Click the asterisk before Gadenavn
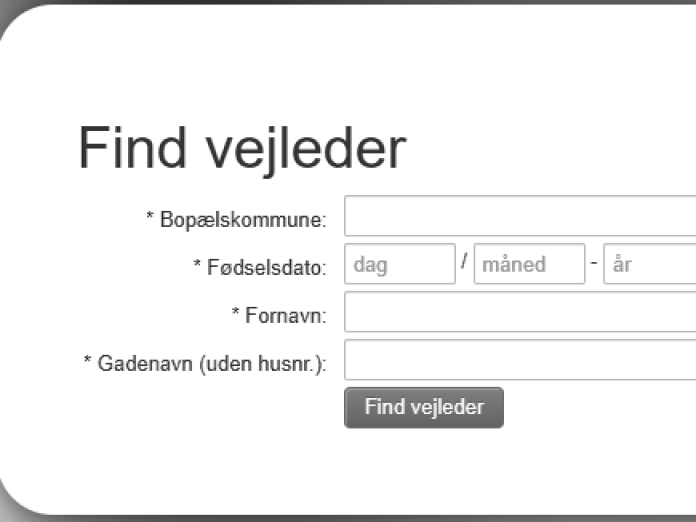This screenshot has width=696, height=522. [88, 362]
